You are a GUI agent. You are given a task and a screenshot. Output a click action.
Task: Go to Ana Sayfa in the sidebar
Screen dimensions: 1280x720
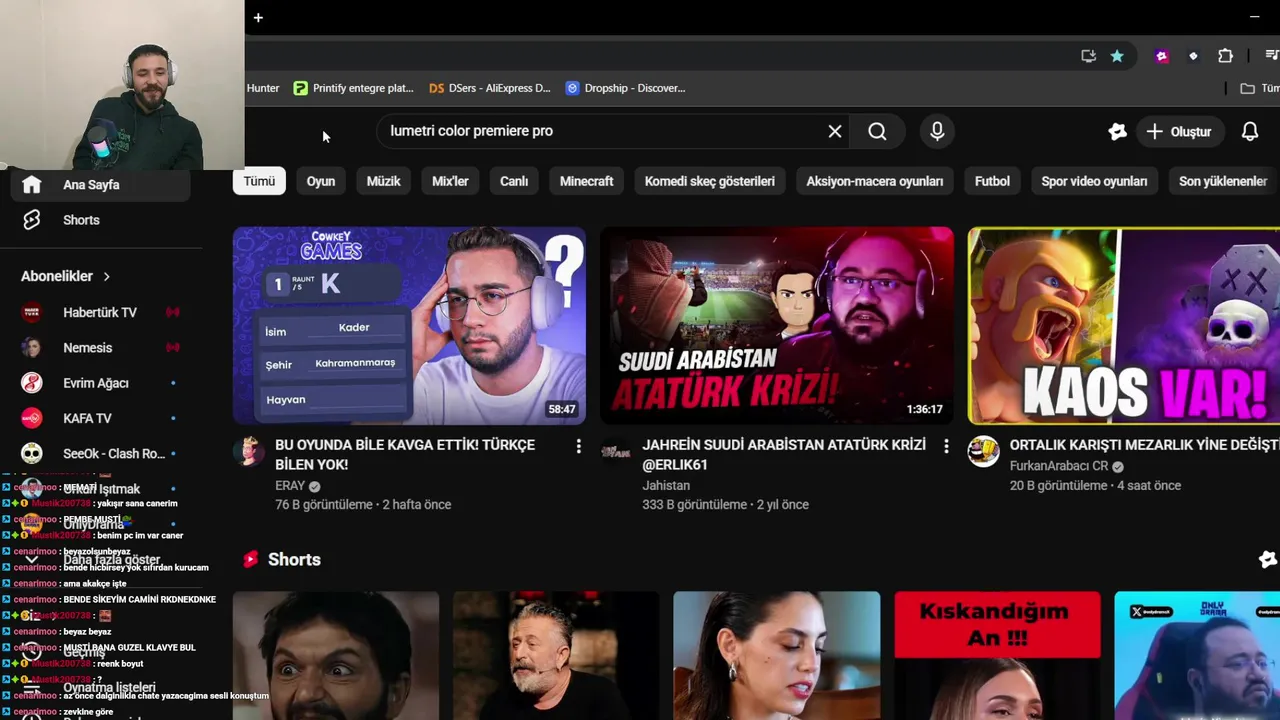(x=100, y=184)
